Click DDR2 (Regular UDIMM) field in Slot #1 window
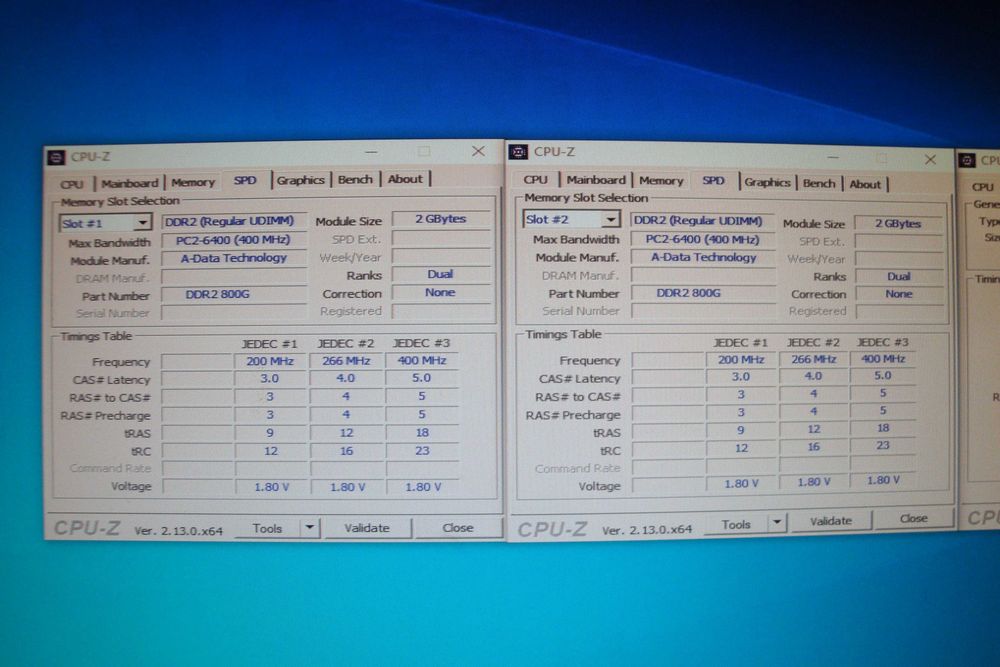This screenshot has width=1000, height=667. click(233, 221)
